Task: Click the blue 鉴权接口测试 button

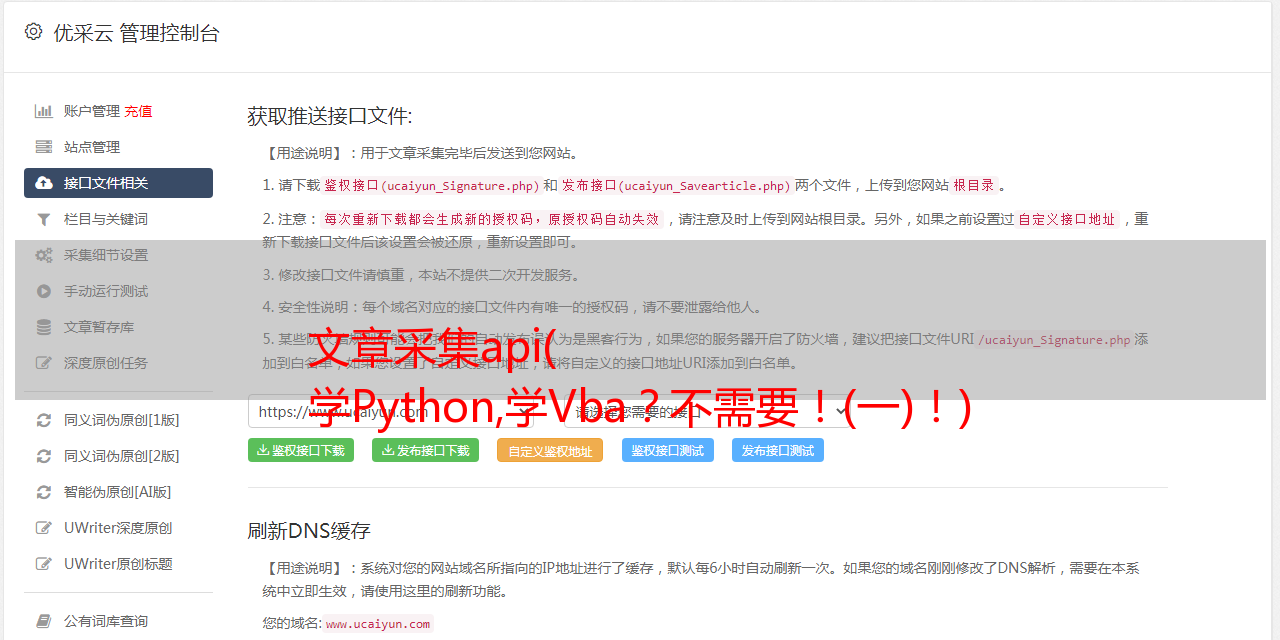Action: tap(668, 450)
